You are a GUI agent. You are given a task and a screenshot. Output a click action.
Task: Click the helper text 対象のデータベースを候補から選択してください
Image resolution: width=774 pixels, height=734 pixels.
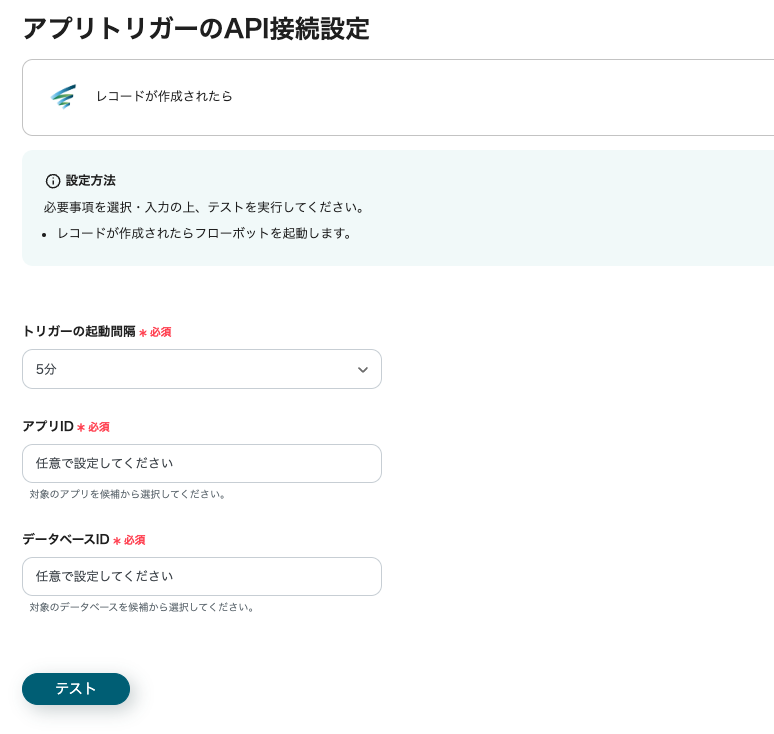pos(142,607)
